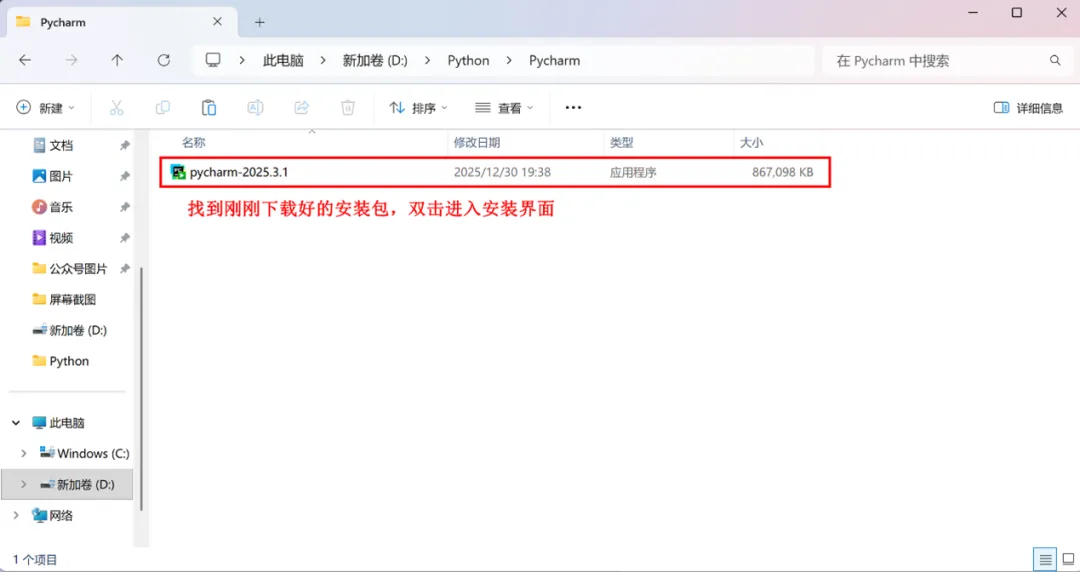Expand the Windows (C:) tree node
The image size is (1080, 572).
coord(23,453)
